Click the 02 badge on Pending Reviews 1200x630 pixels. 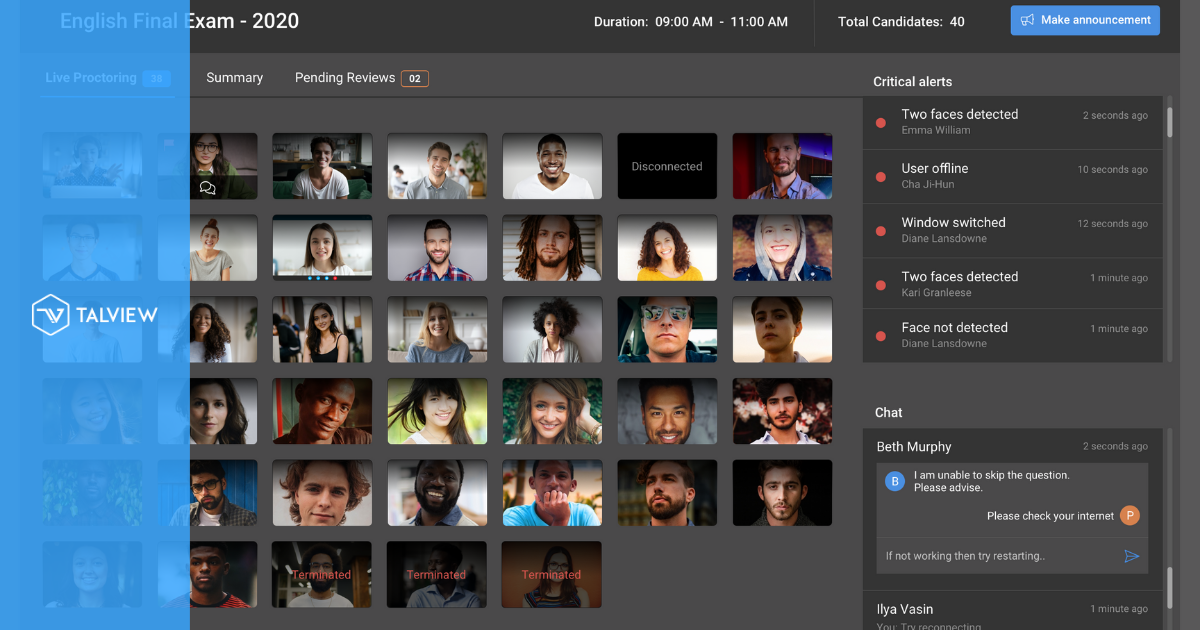point(415,78)
